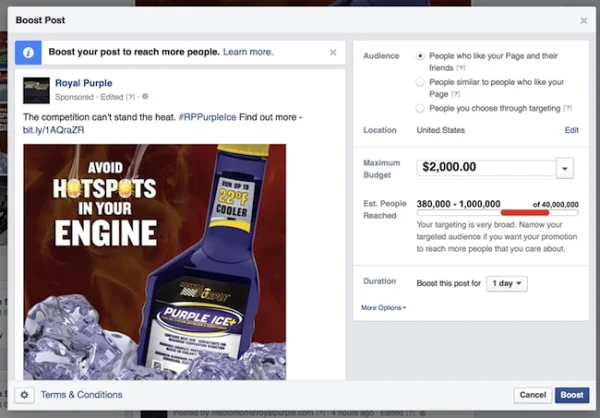Select People who like your Page and friends
Screen dimensions: 600x418
420,56
